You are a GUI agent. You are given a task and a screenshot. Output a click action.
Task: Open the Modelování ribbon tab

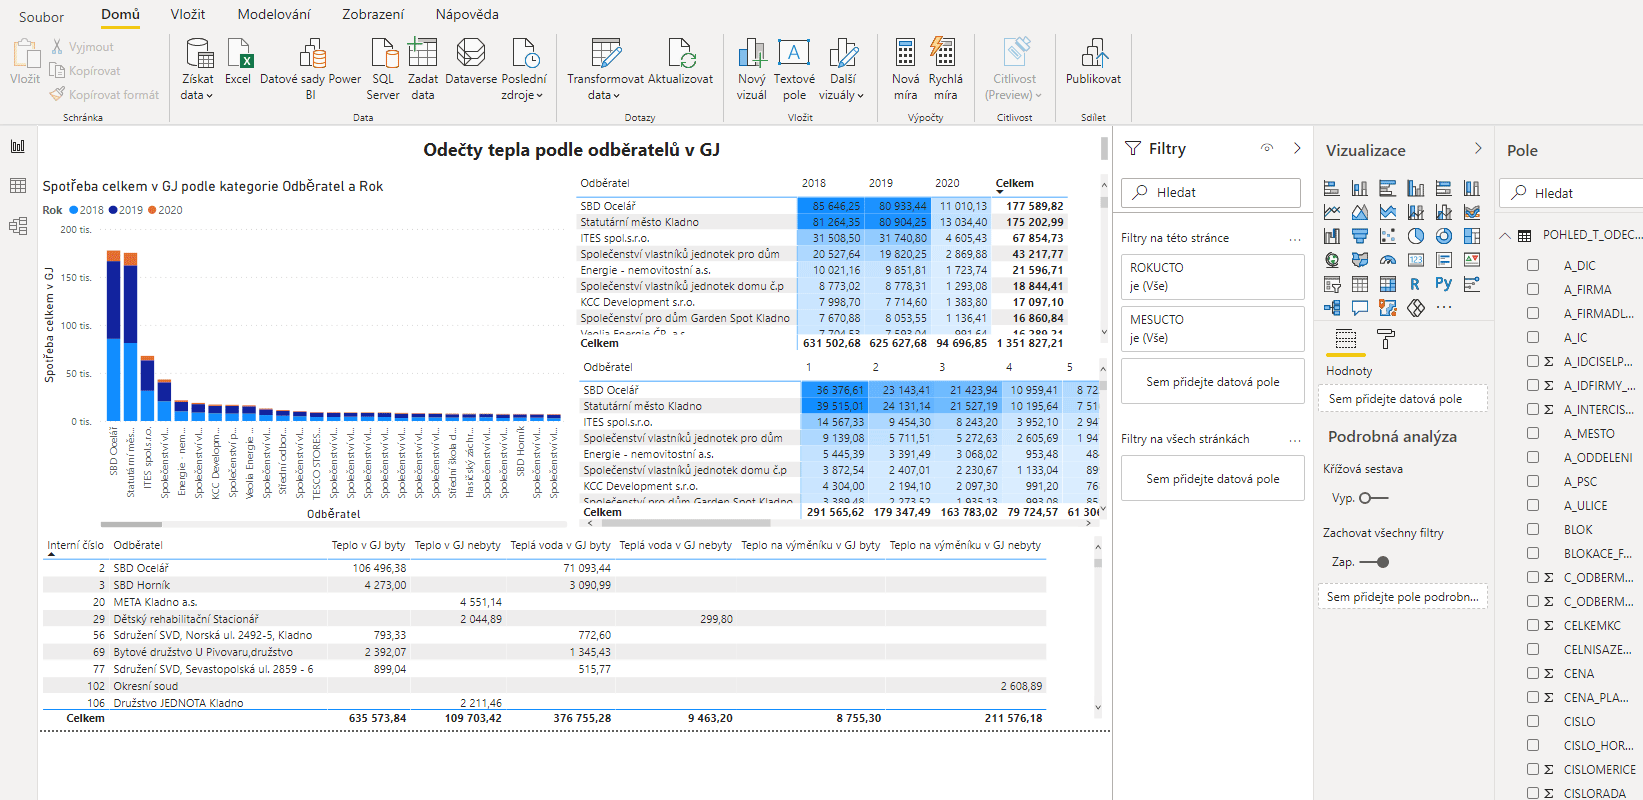click(273, 14)
